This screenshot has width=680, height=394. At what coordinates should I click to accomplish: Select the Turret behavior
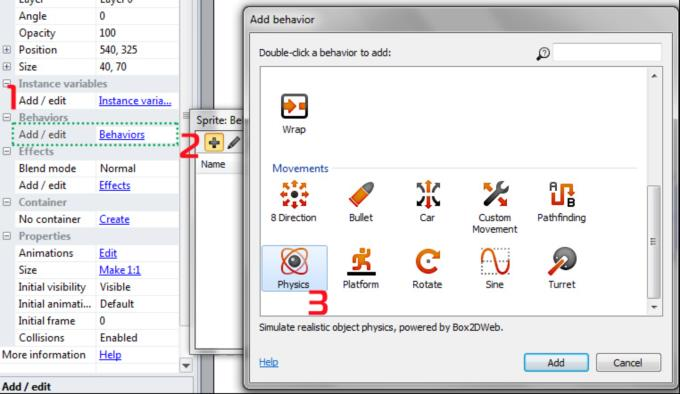click(562, 268)
